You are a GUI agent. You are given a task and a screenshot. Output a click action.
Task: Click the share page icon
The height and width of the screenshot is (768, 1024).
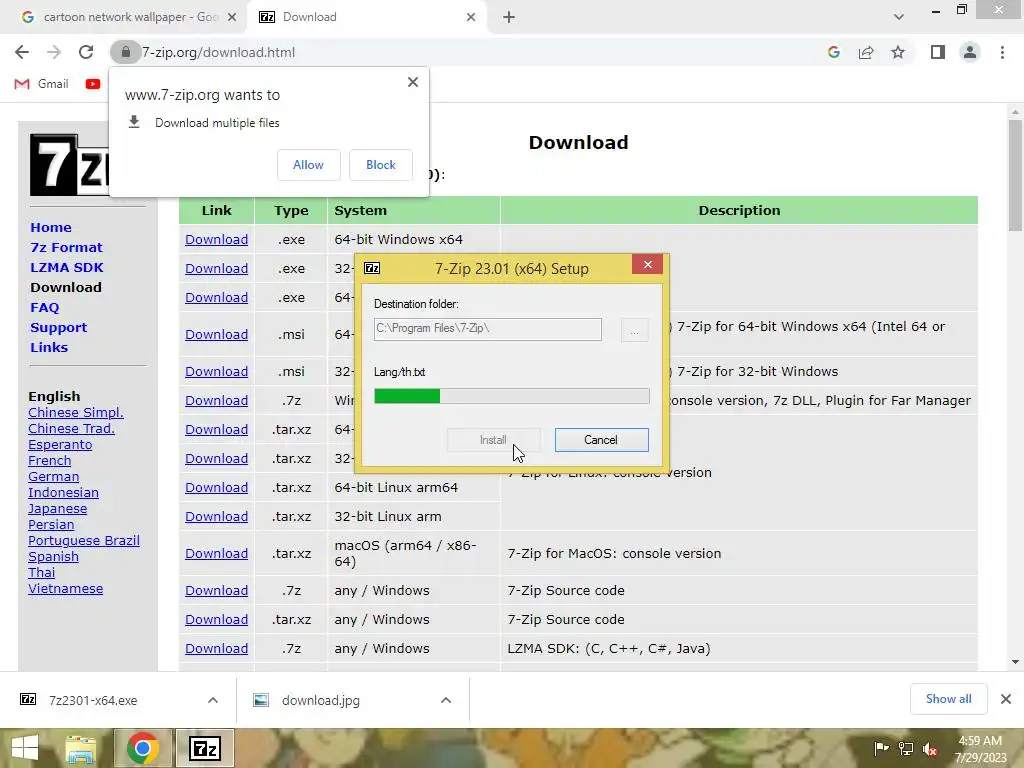[866, 52]
